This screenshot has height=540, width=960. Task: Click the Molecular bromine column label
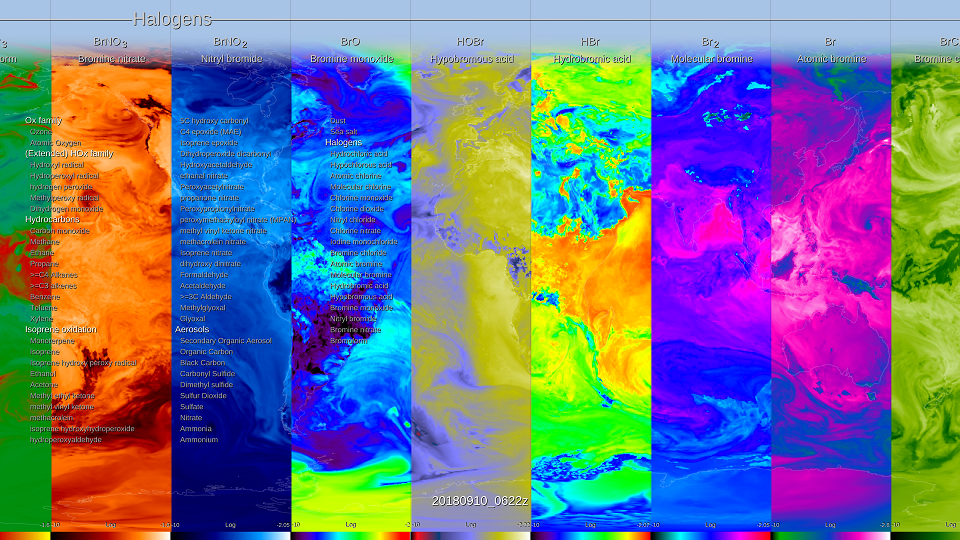711,59
